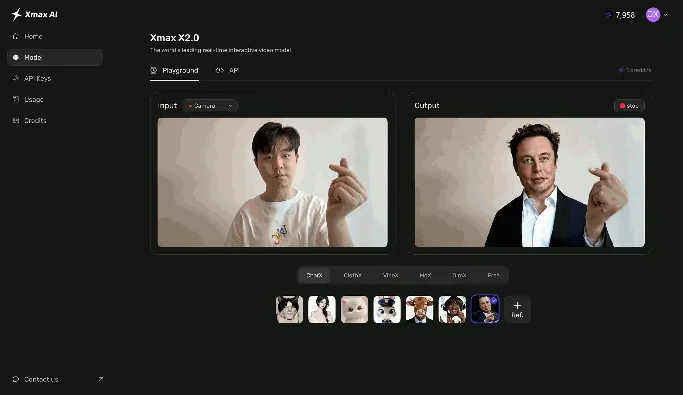Click the selected man-in-suit reference thumbnail
The width and height of the screenshot is (683, 395).
(x=485, y=309)
